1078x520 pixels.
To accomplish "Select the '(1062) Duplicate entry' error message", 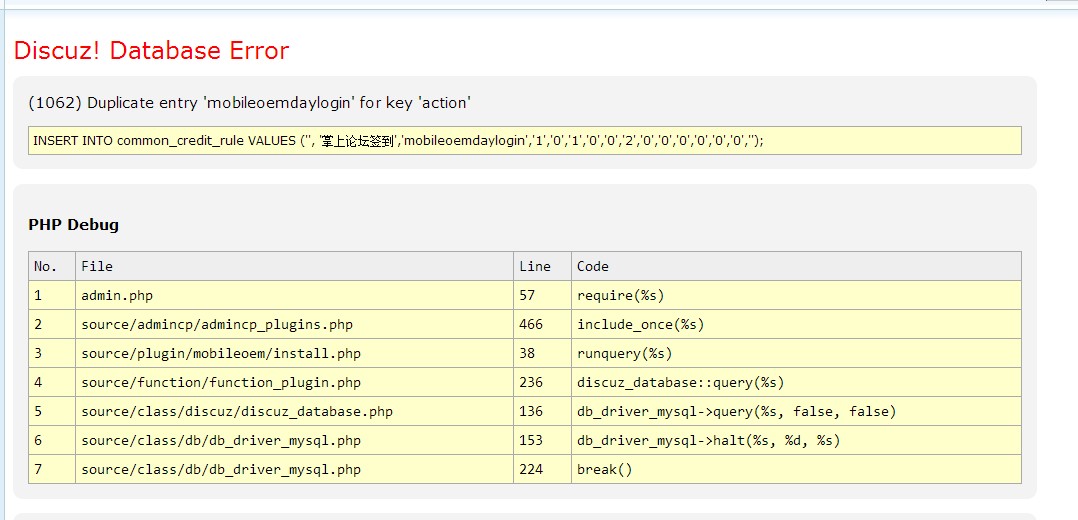I will tap(250, 103).
